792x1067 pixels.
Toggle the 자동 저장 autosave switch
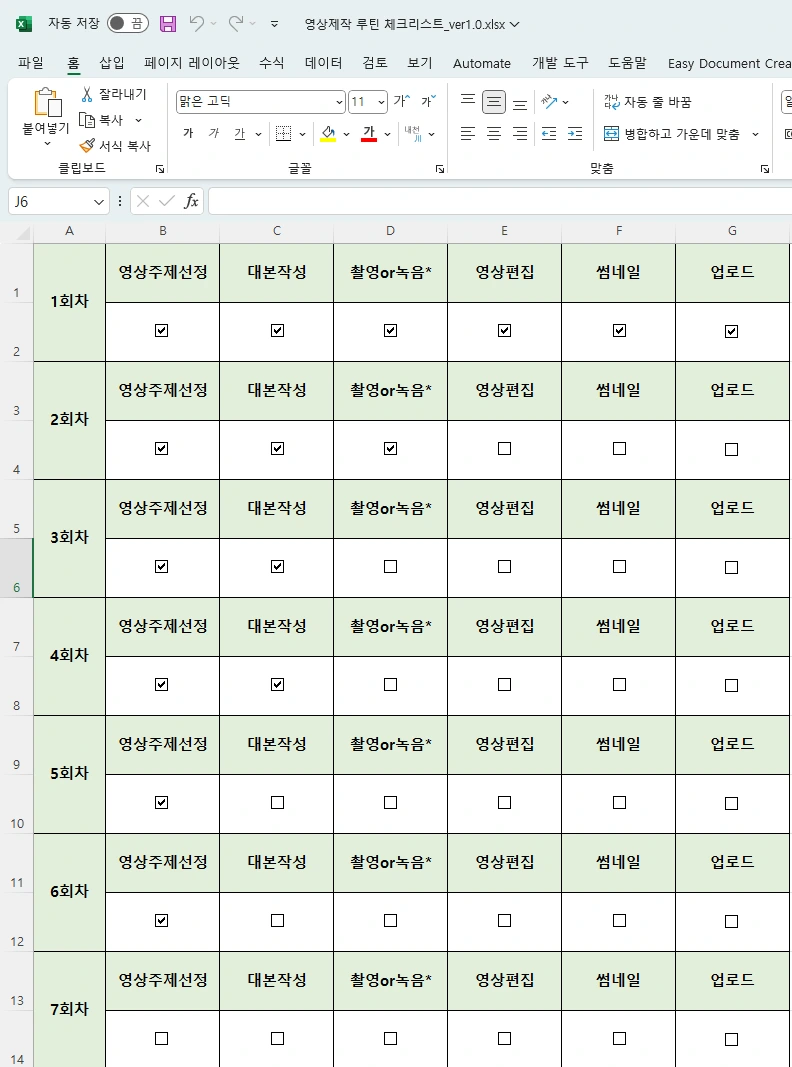coord(127,24)
